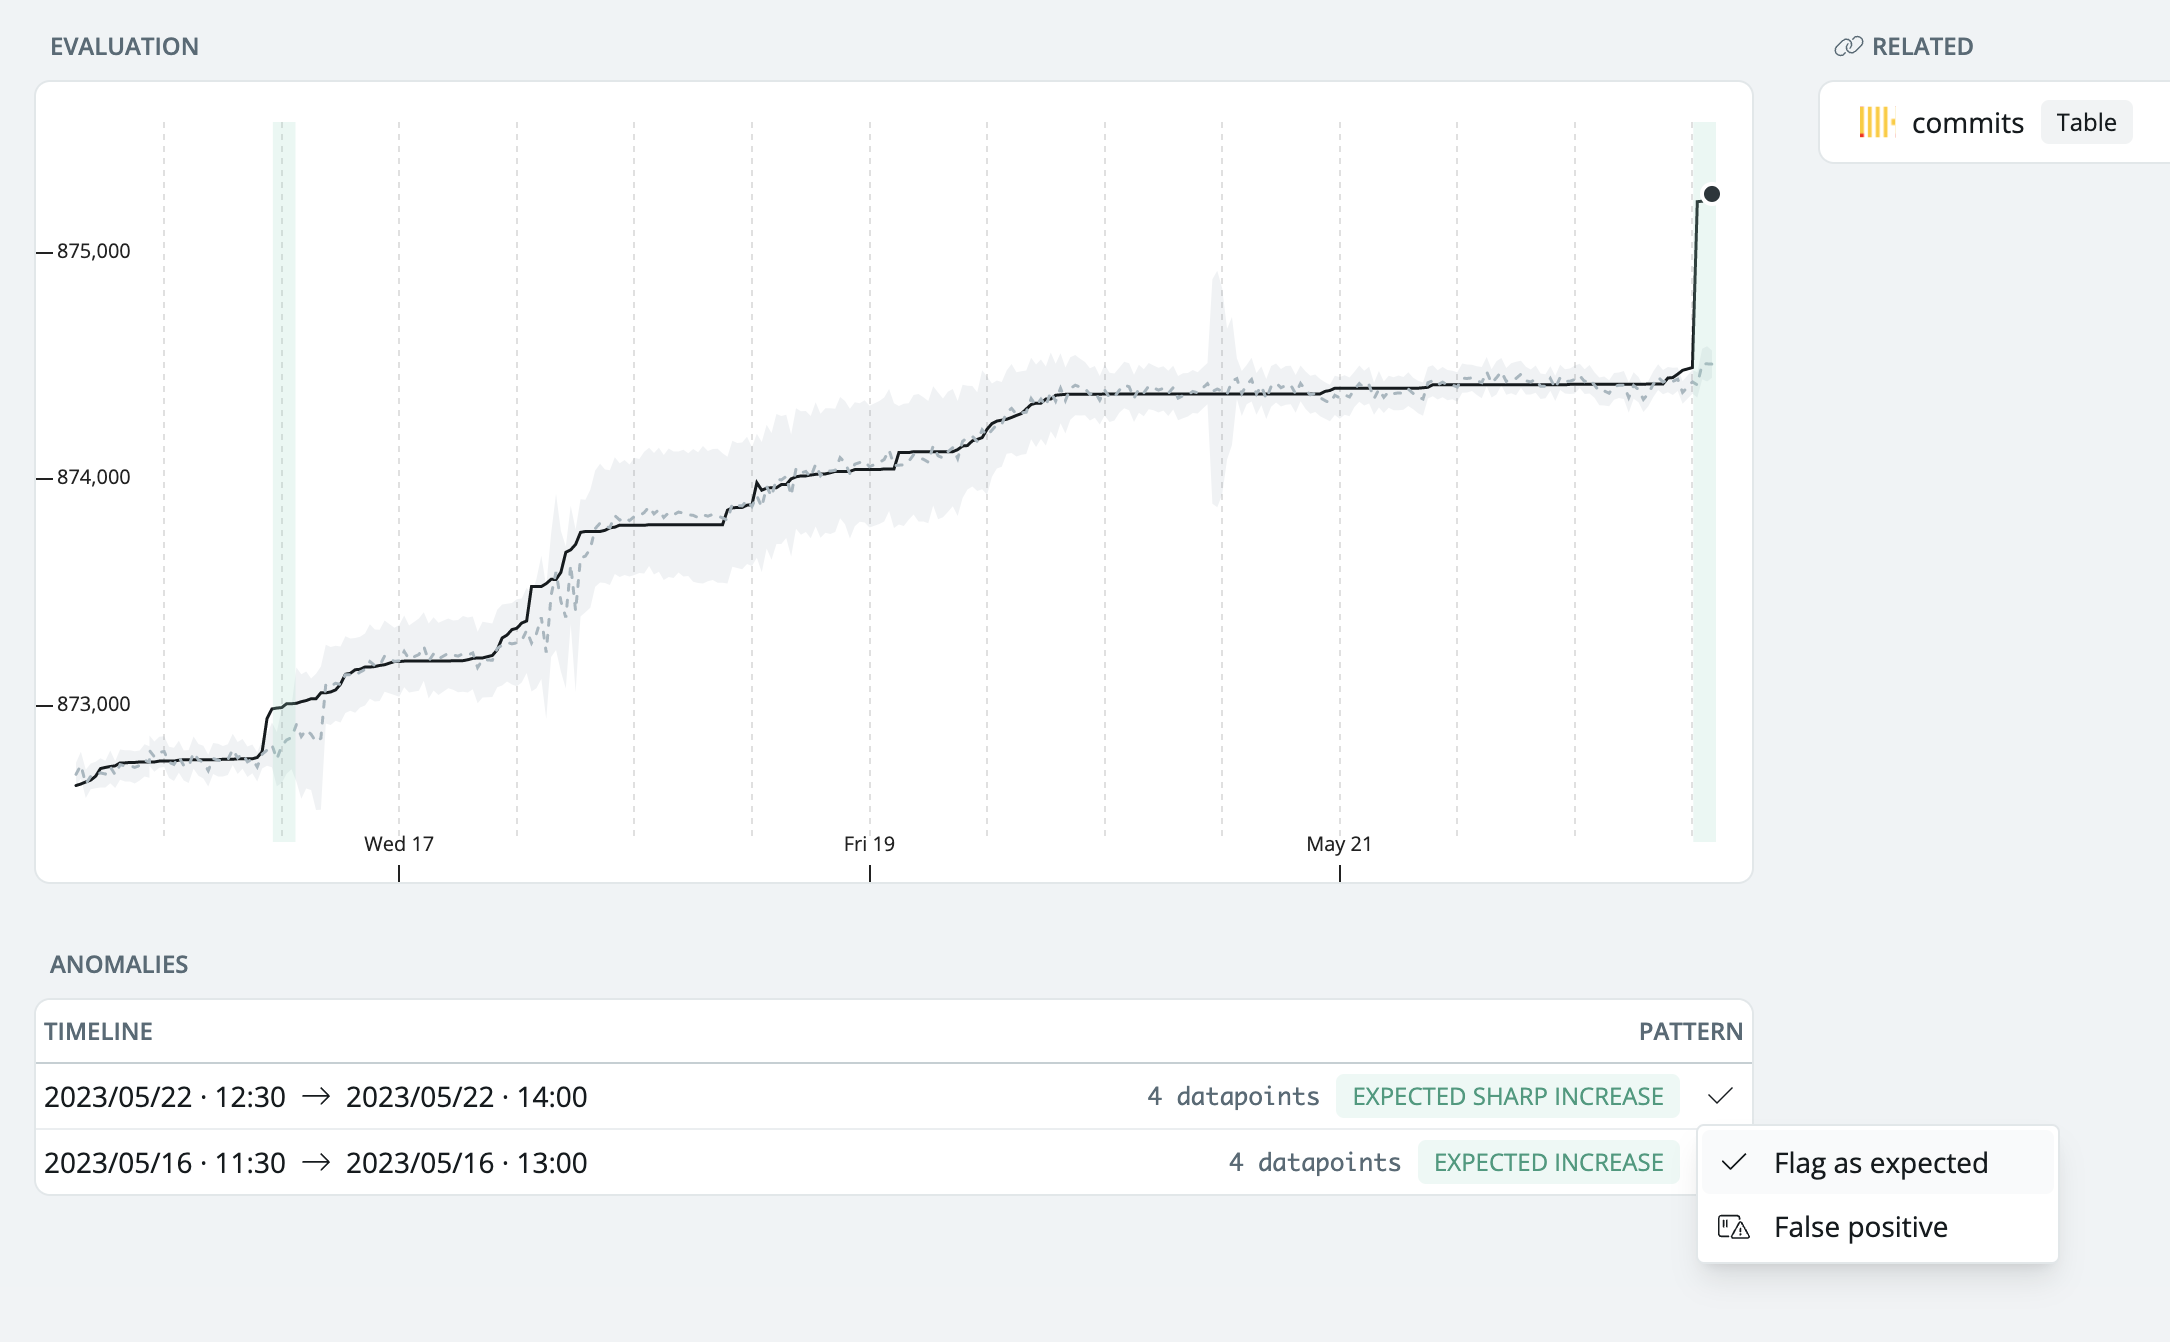Click the PATTERN column header

tap(1690, 1031)
